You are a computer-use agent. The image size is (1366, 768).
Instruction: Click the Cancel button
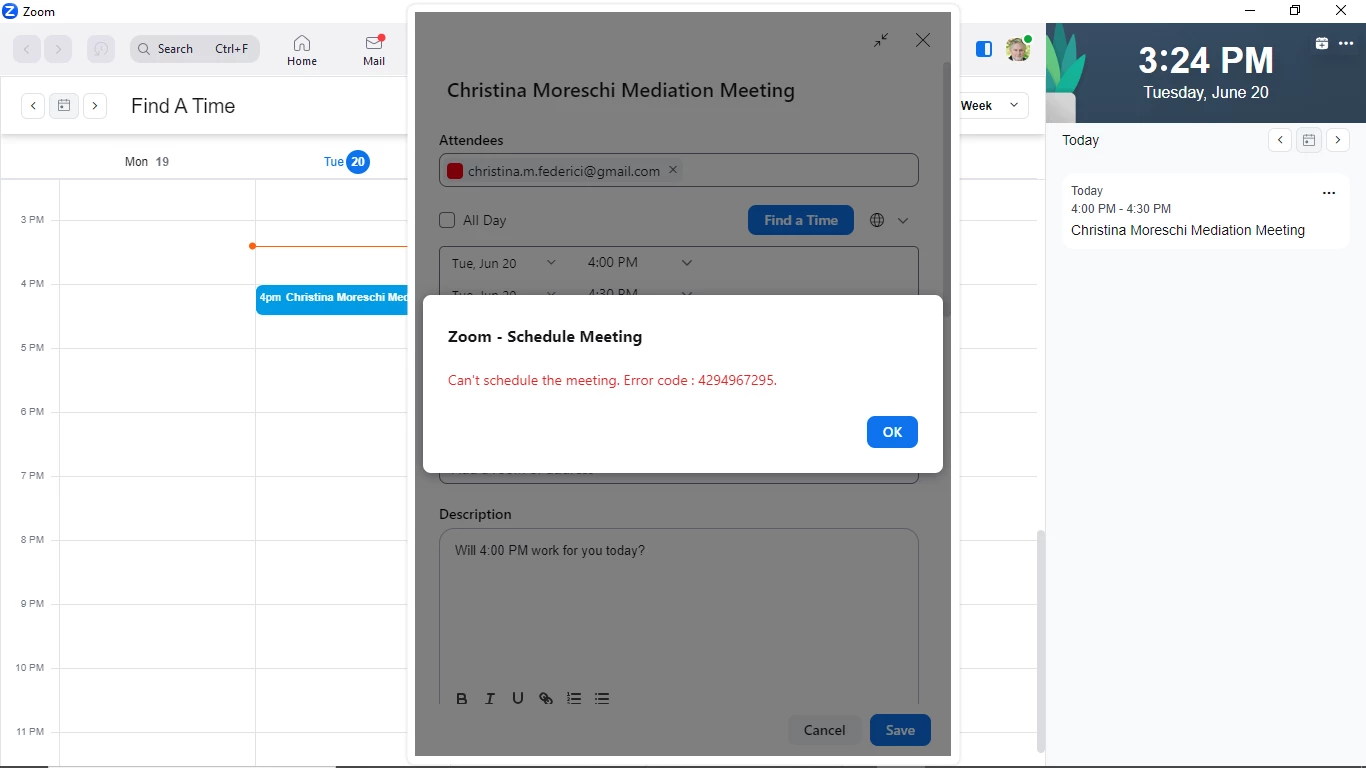point(825,730)
